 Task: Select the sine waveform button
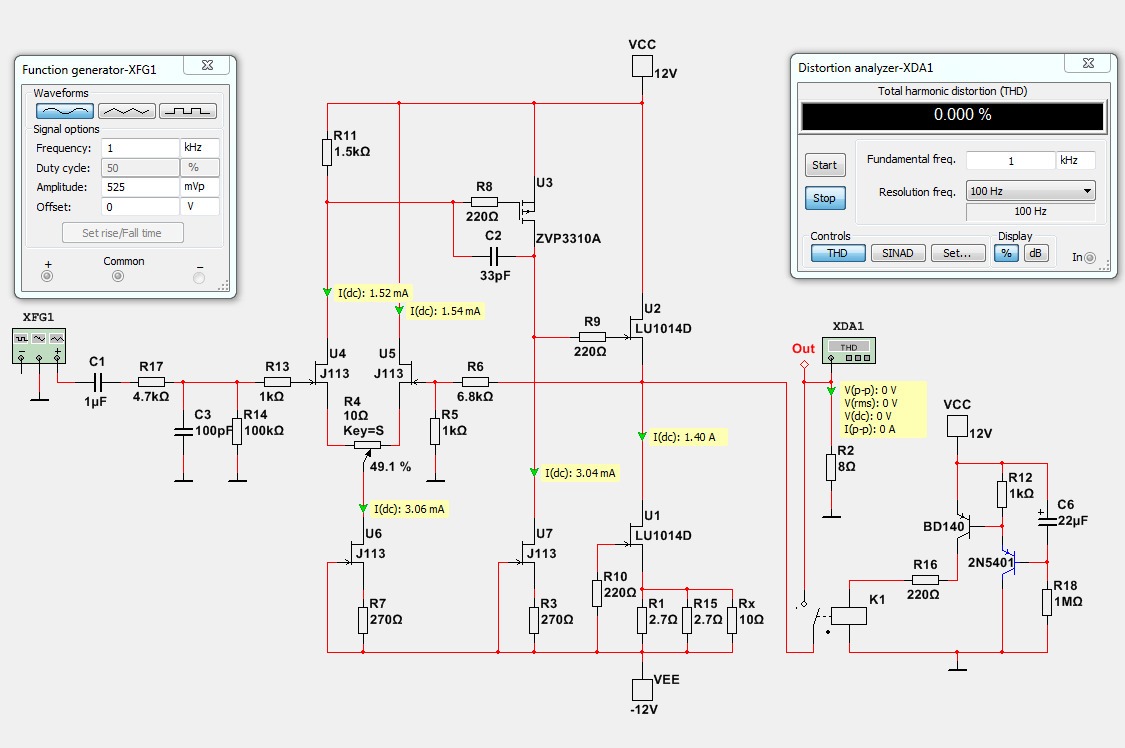65,111
